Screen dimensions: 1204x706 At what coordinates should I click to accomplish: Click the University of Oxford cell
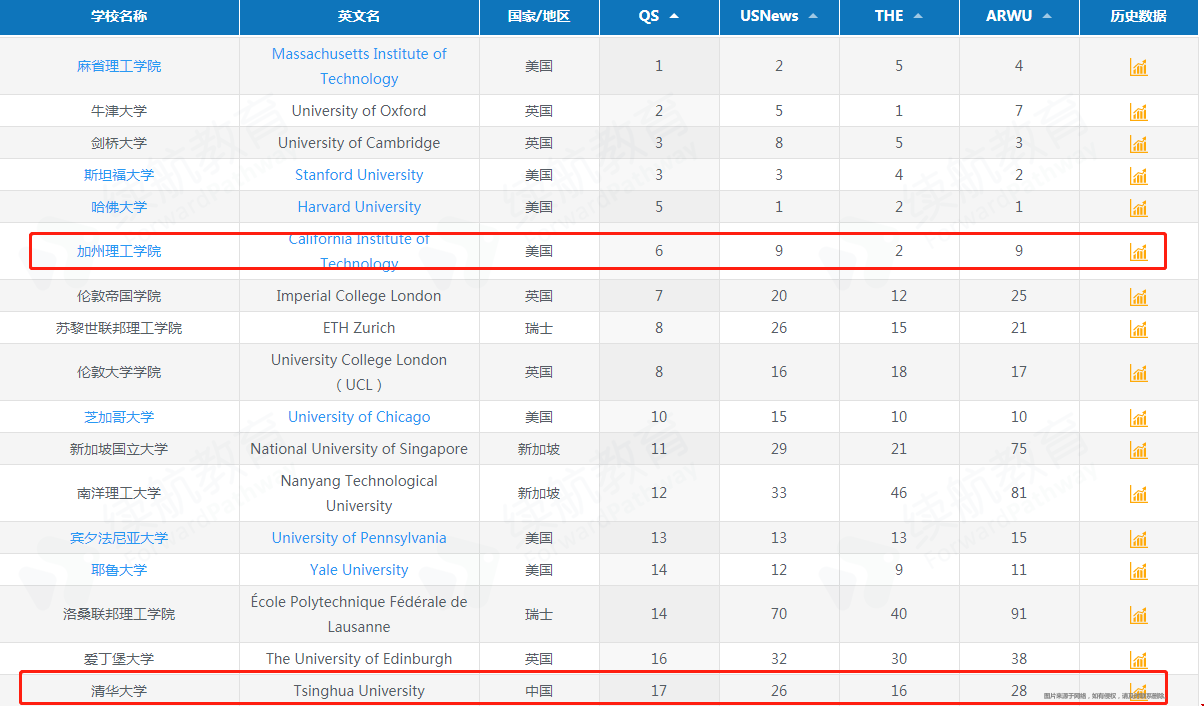(x=359, y=111)
